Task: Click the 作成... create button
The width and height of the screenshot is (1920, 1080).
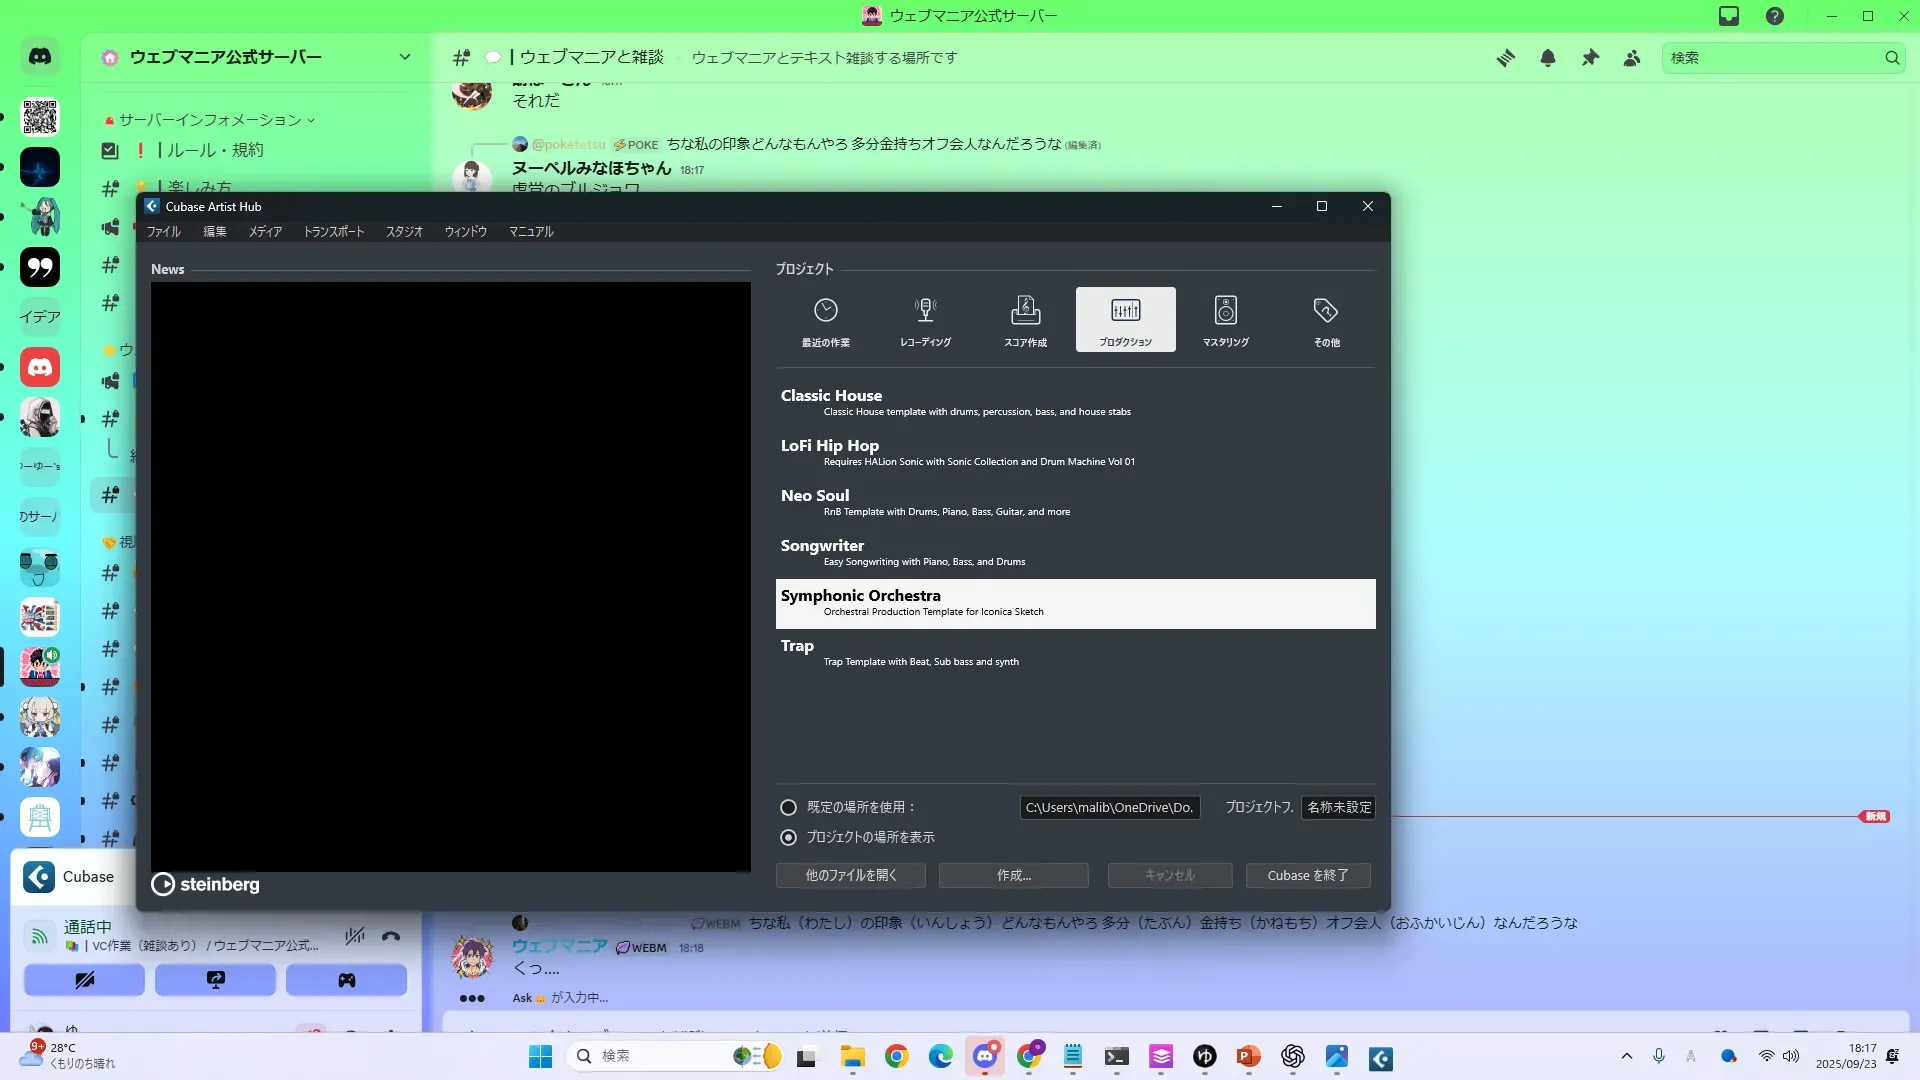Action: (1013, 875)
